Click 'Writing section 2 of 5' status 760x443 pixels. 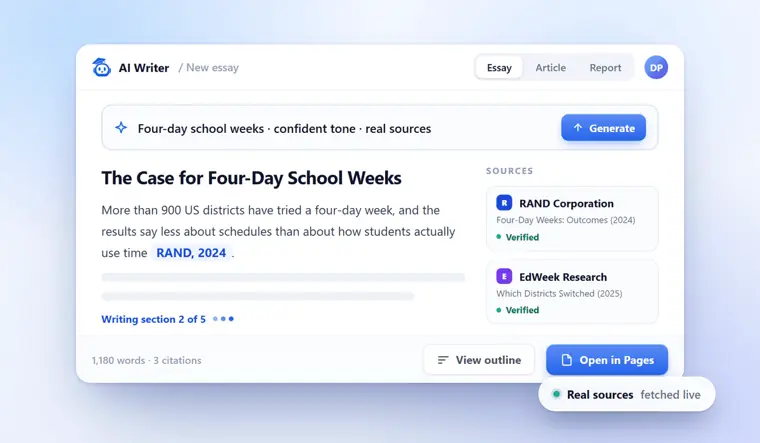[153, 319]
